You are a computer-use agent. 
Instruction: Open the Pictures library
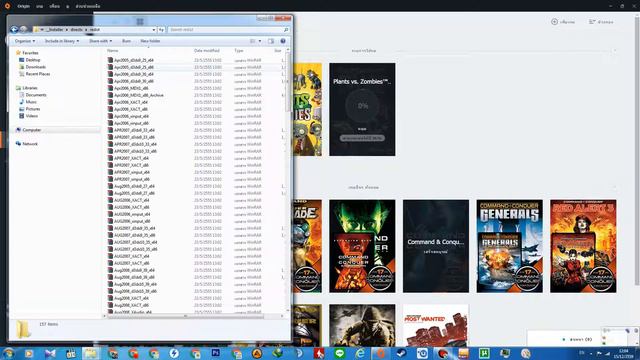29,109
